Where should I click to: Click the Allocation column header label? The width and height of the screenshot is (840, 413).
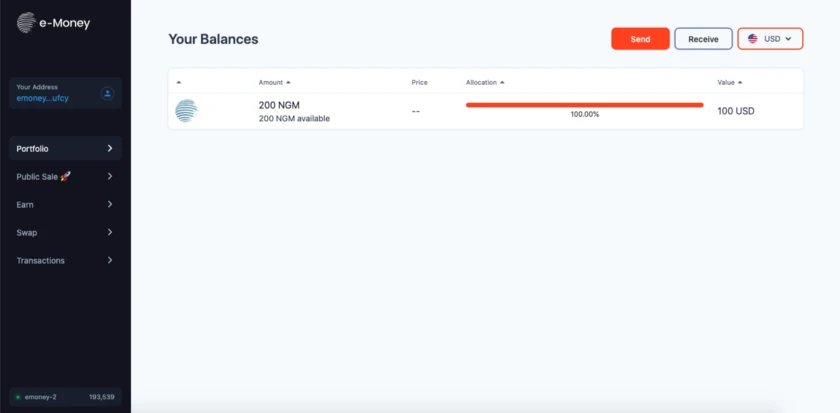click(481, 82)
